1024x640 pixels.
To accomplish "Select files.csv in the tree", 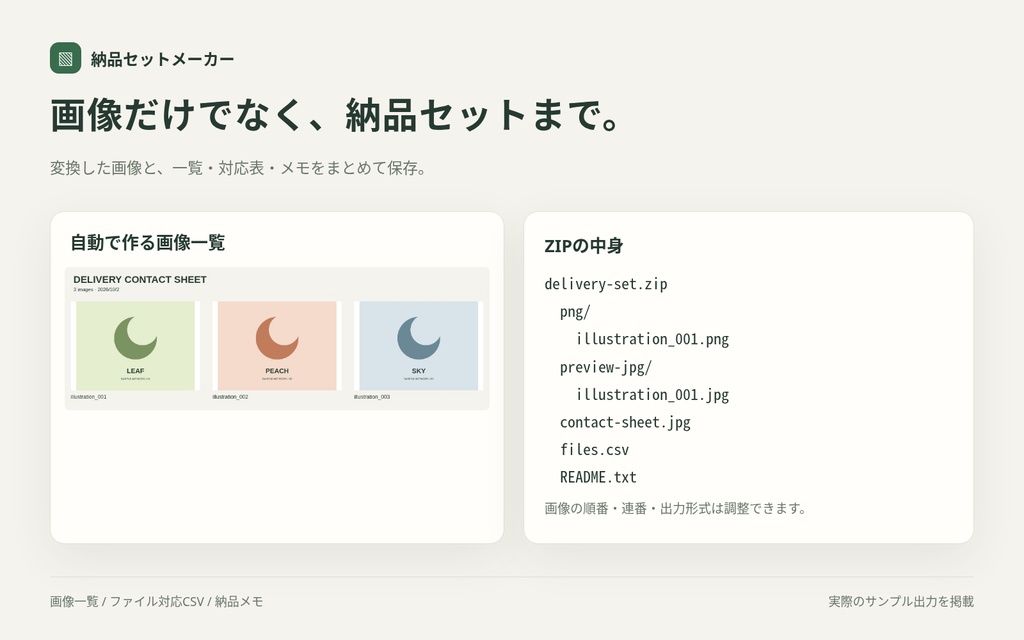I will (x=594, y=450).
